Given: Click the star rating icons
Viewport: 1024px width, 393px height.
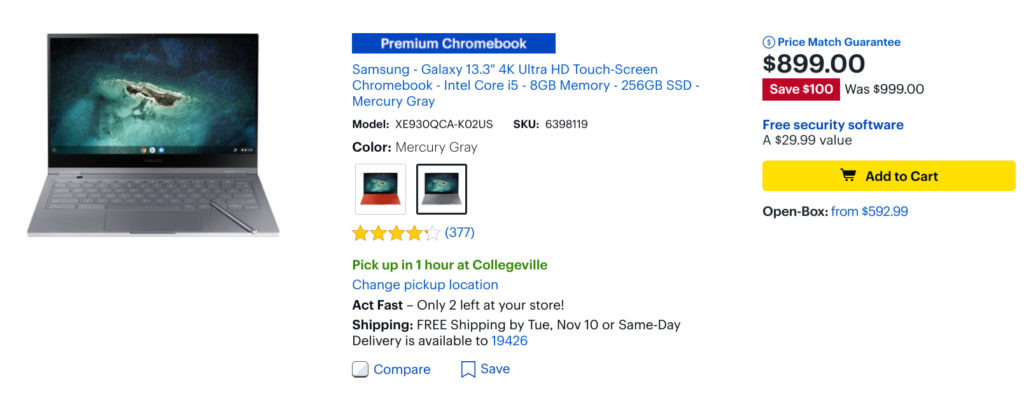Looking at the screenshot, I should pos(396,233).
